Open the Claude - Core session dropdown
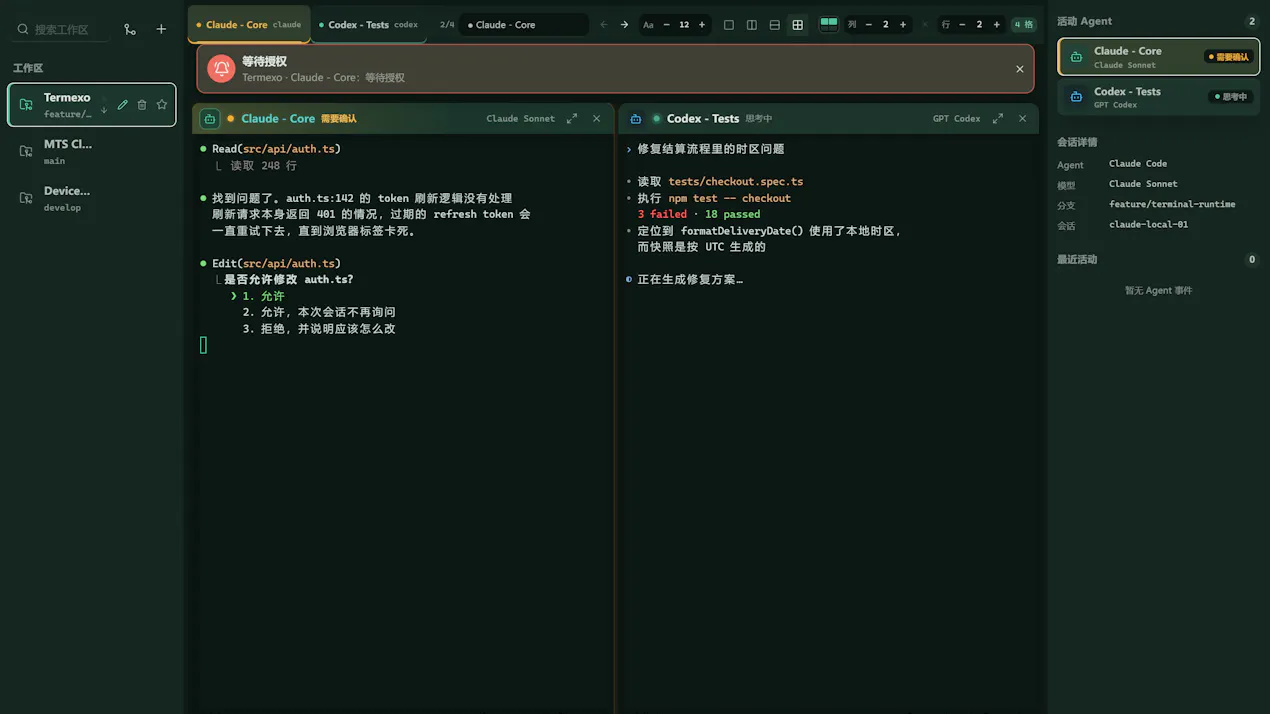Viewport: 1270px width, 714px height. 524,24
